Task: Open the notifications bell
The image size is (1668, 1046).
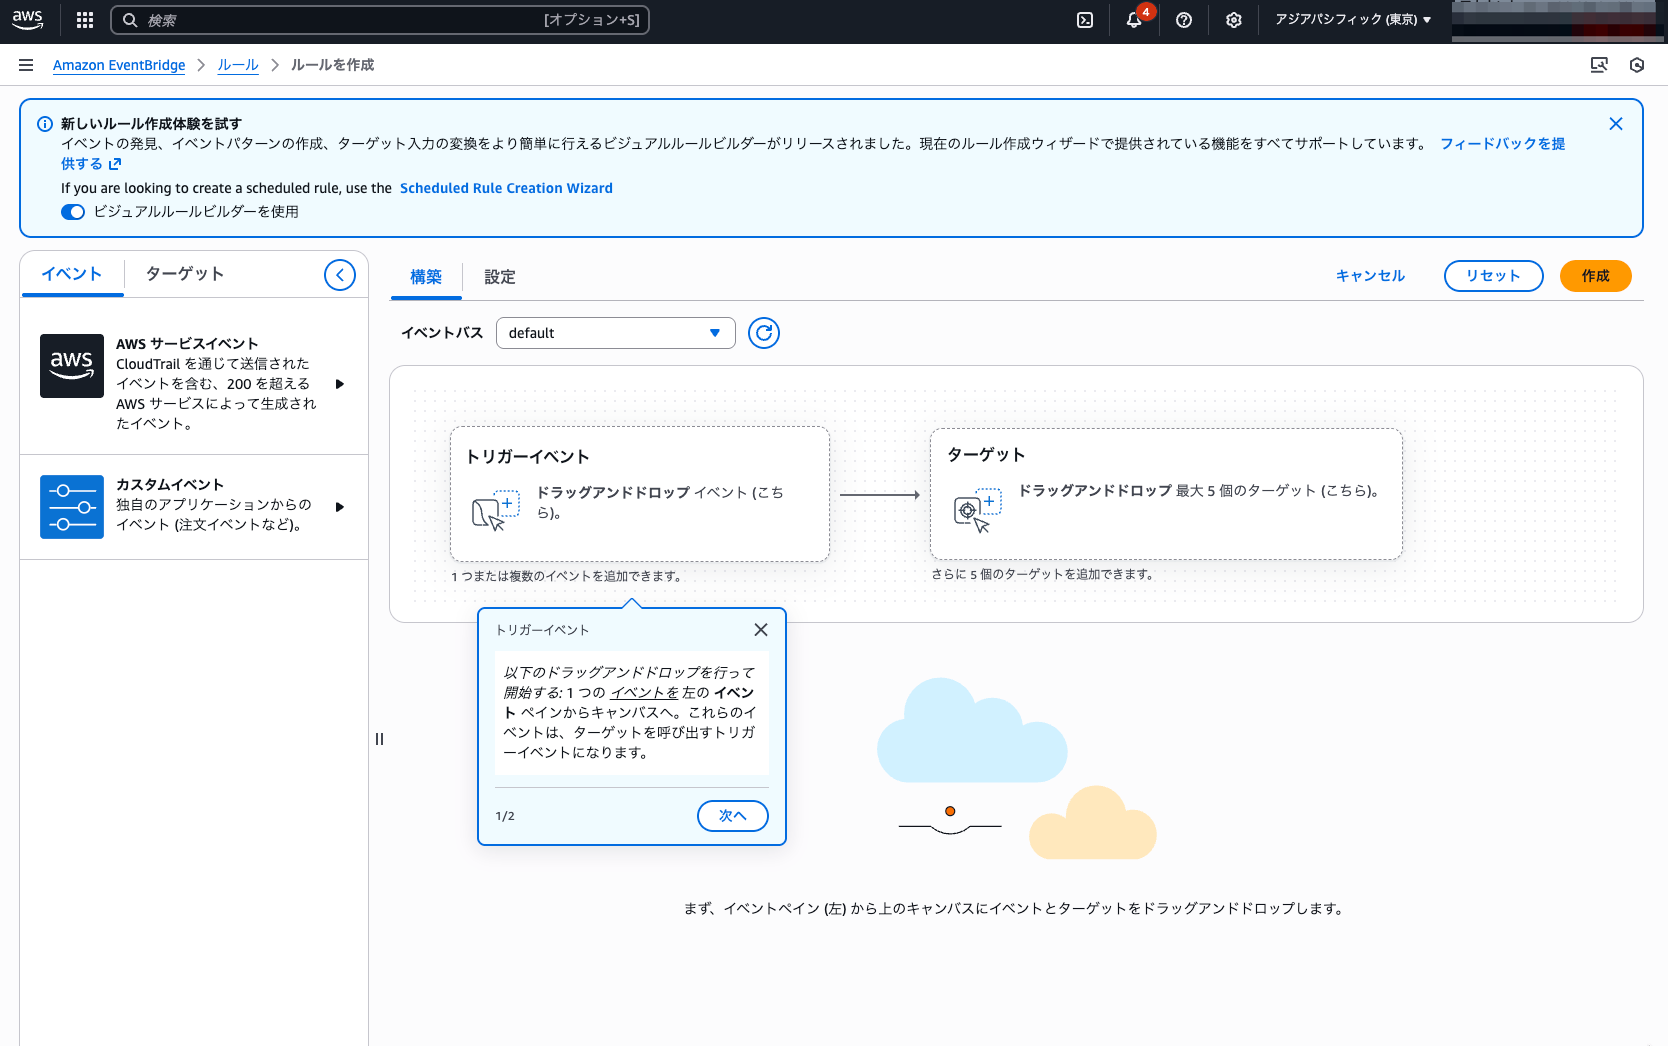Action: (1134, 20)
